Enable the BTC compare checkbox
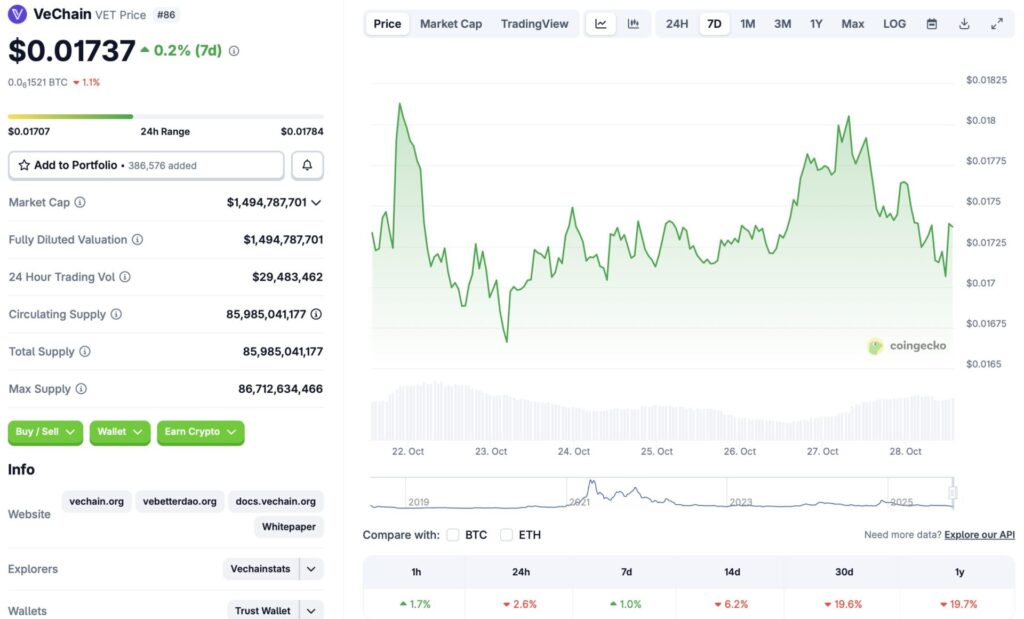 pyautogui.click(x=453, y=535)
